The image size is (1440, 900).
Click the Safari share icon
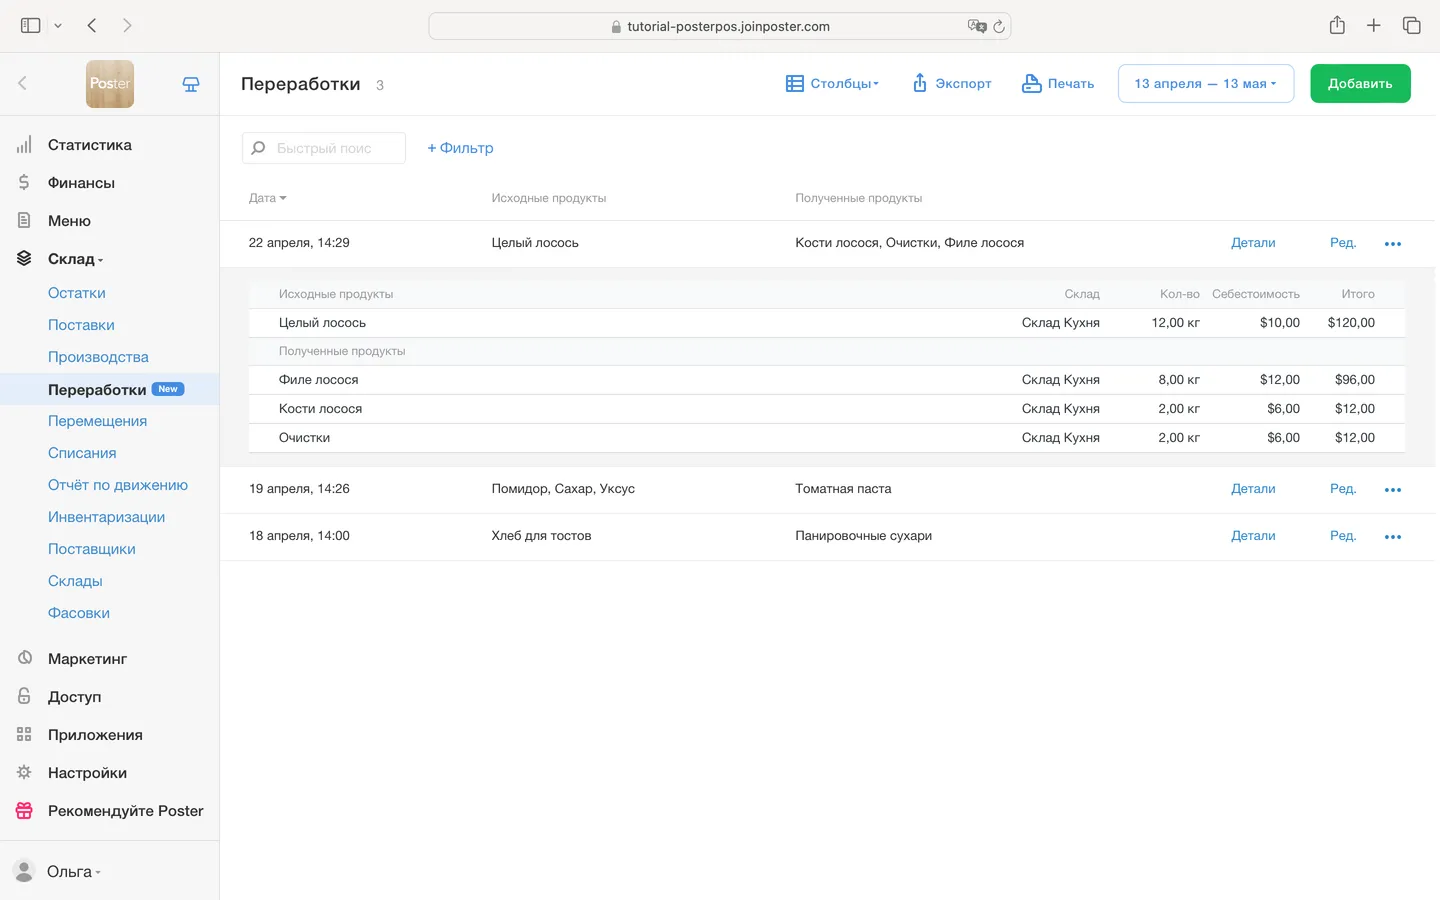1337,26
